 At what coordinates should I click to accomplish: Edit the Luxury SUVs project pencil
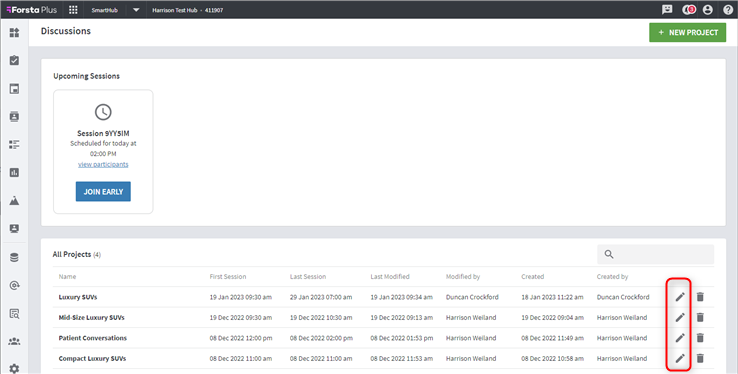680,297
